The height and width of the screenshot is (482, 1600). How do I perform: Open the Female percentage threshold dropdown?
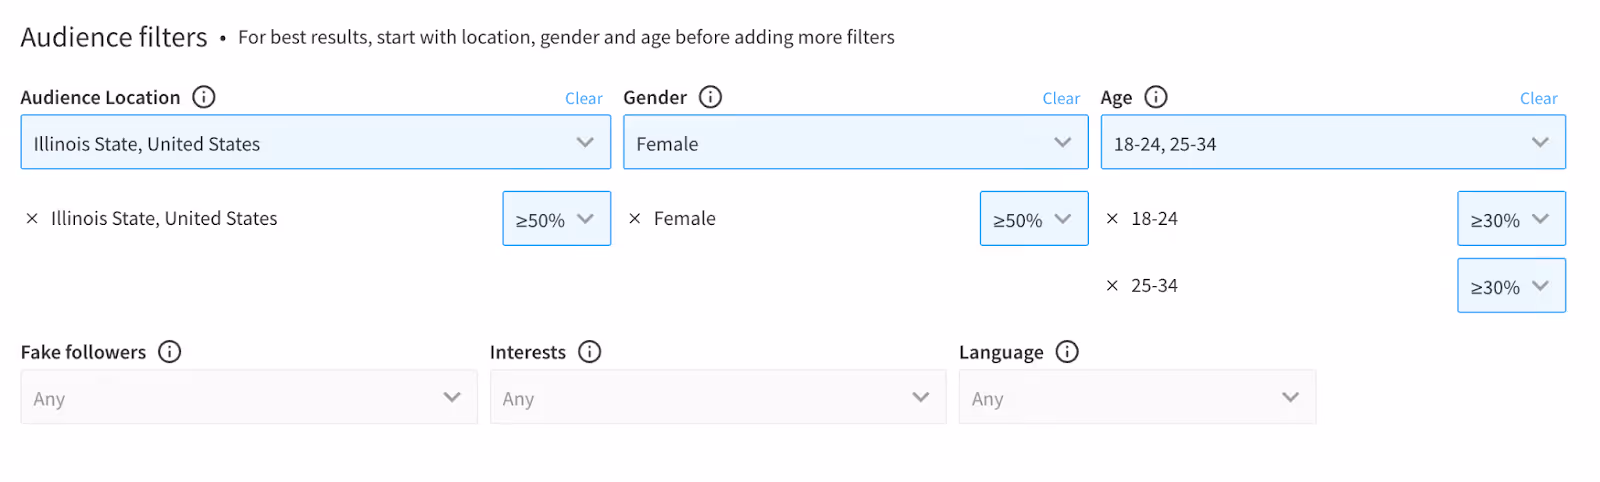point(1033,219)
